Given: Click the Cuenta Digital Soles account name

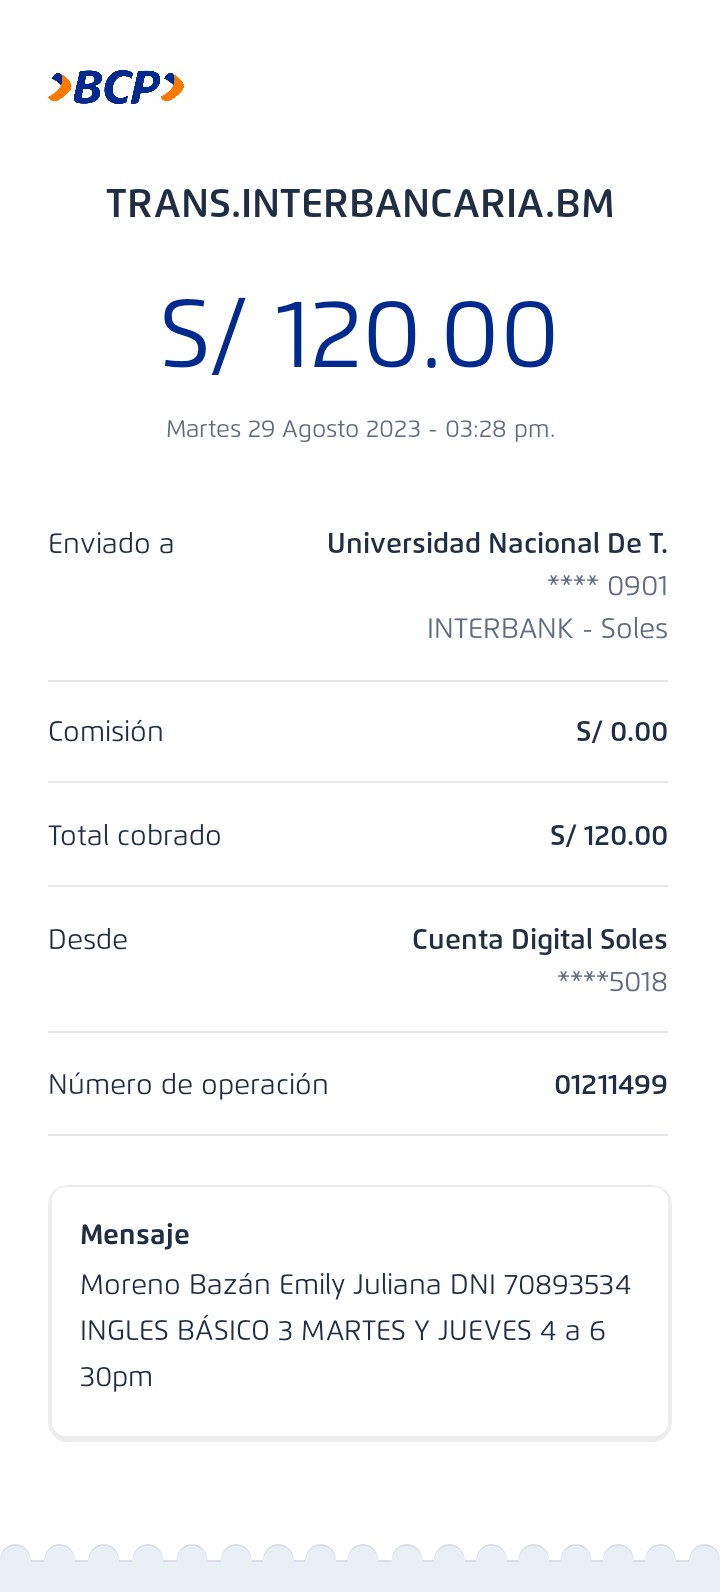Looking at the screenshot, I should 539,940.
